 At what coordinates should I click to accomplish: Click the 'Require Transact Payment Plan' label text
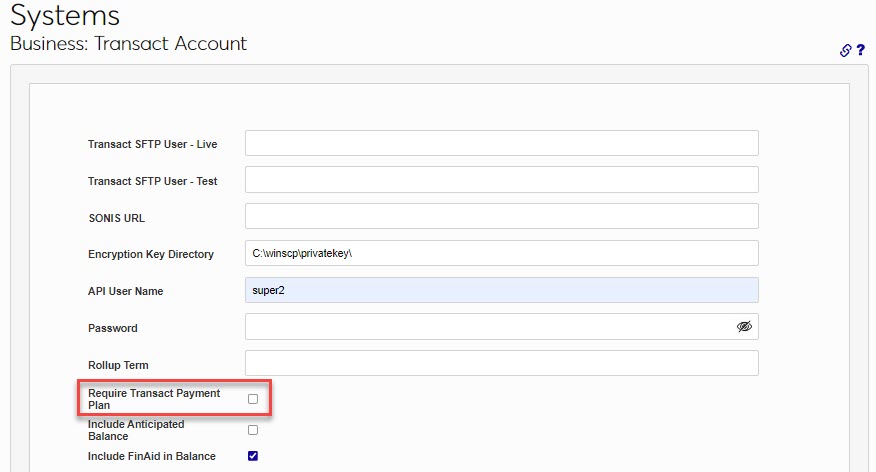tap(154, 399)
